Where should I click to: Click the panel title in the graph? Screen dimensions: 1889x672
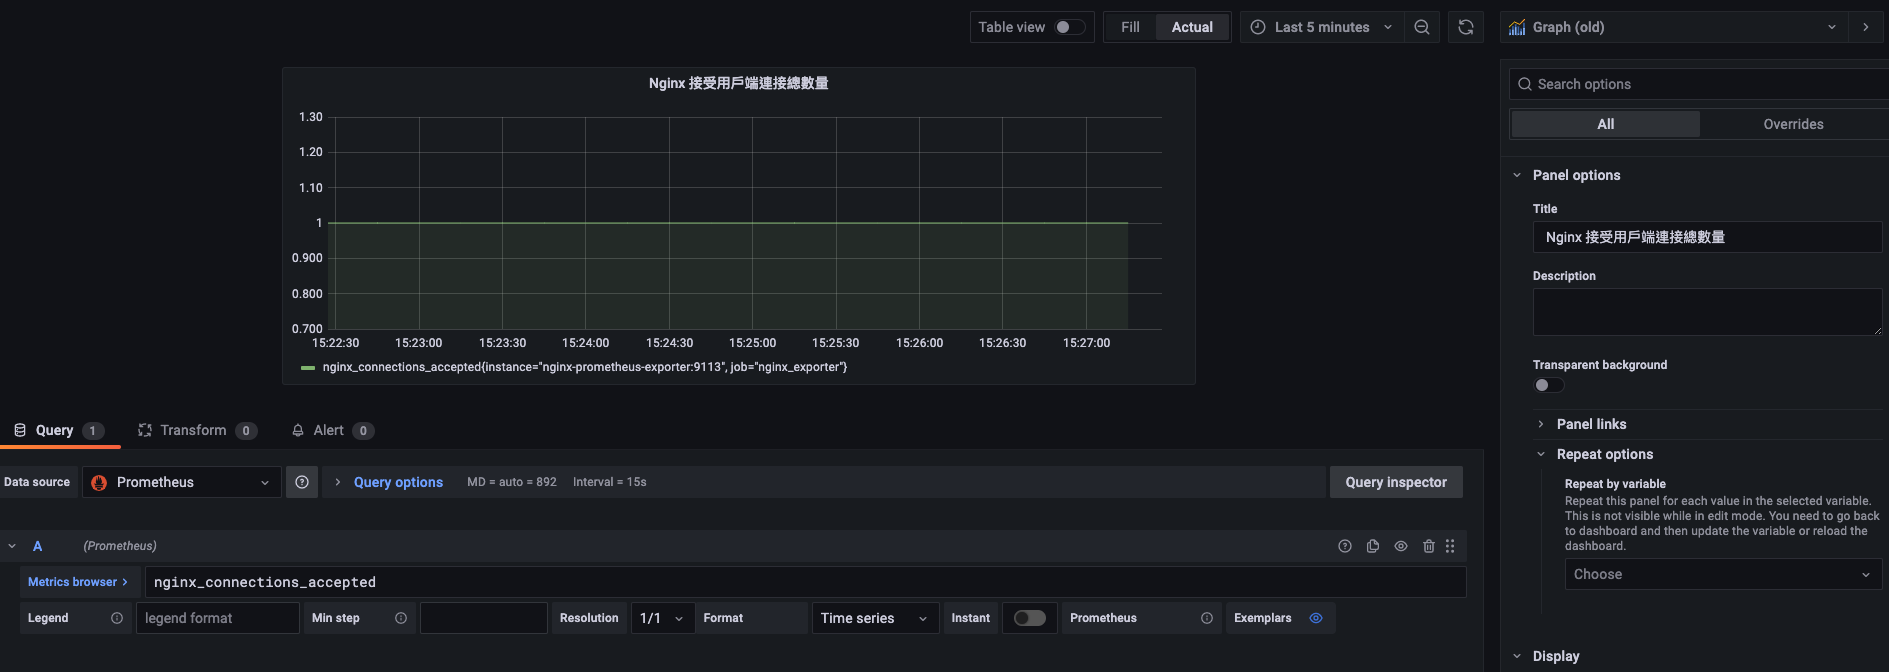738,83
